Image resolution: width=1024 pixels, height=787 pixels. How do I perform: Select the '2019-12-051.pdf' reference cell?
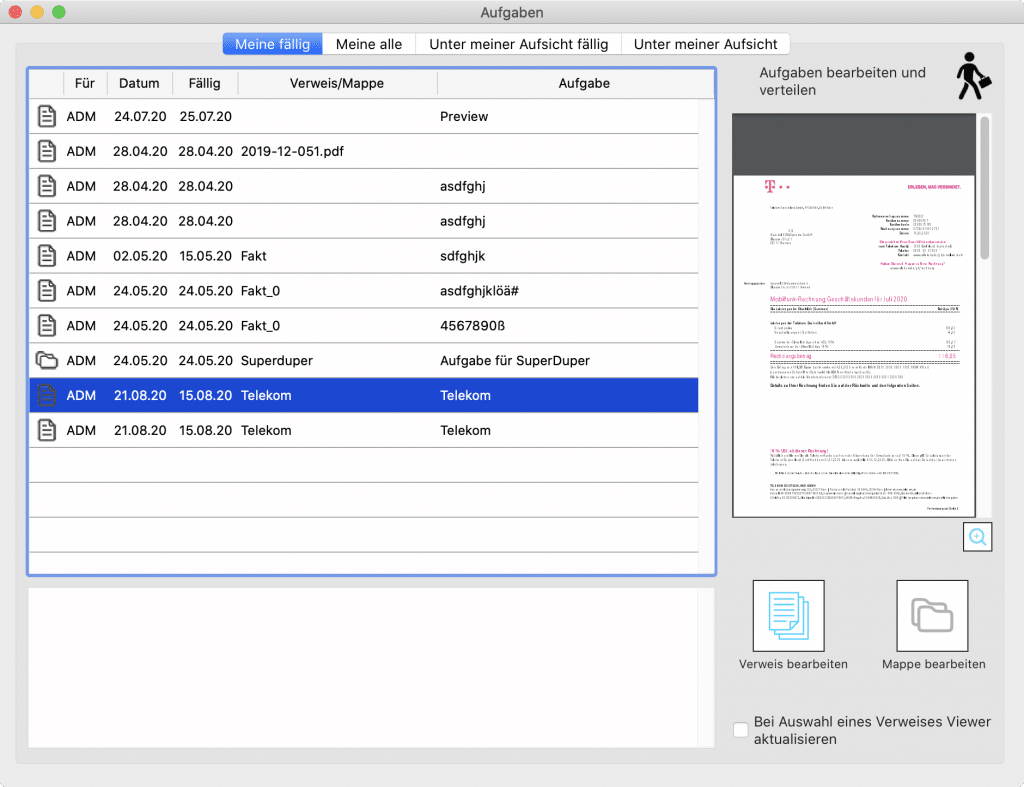pos(292,152)
